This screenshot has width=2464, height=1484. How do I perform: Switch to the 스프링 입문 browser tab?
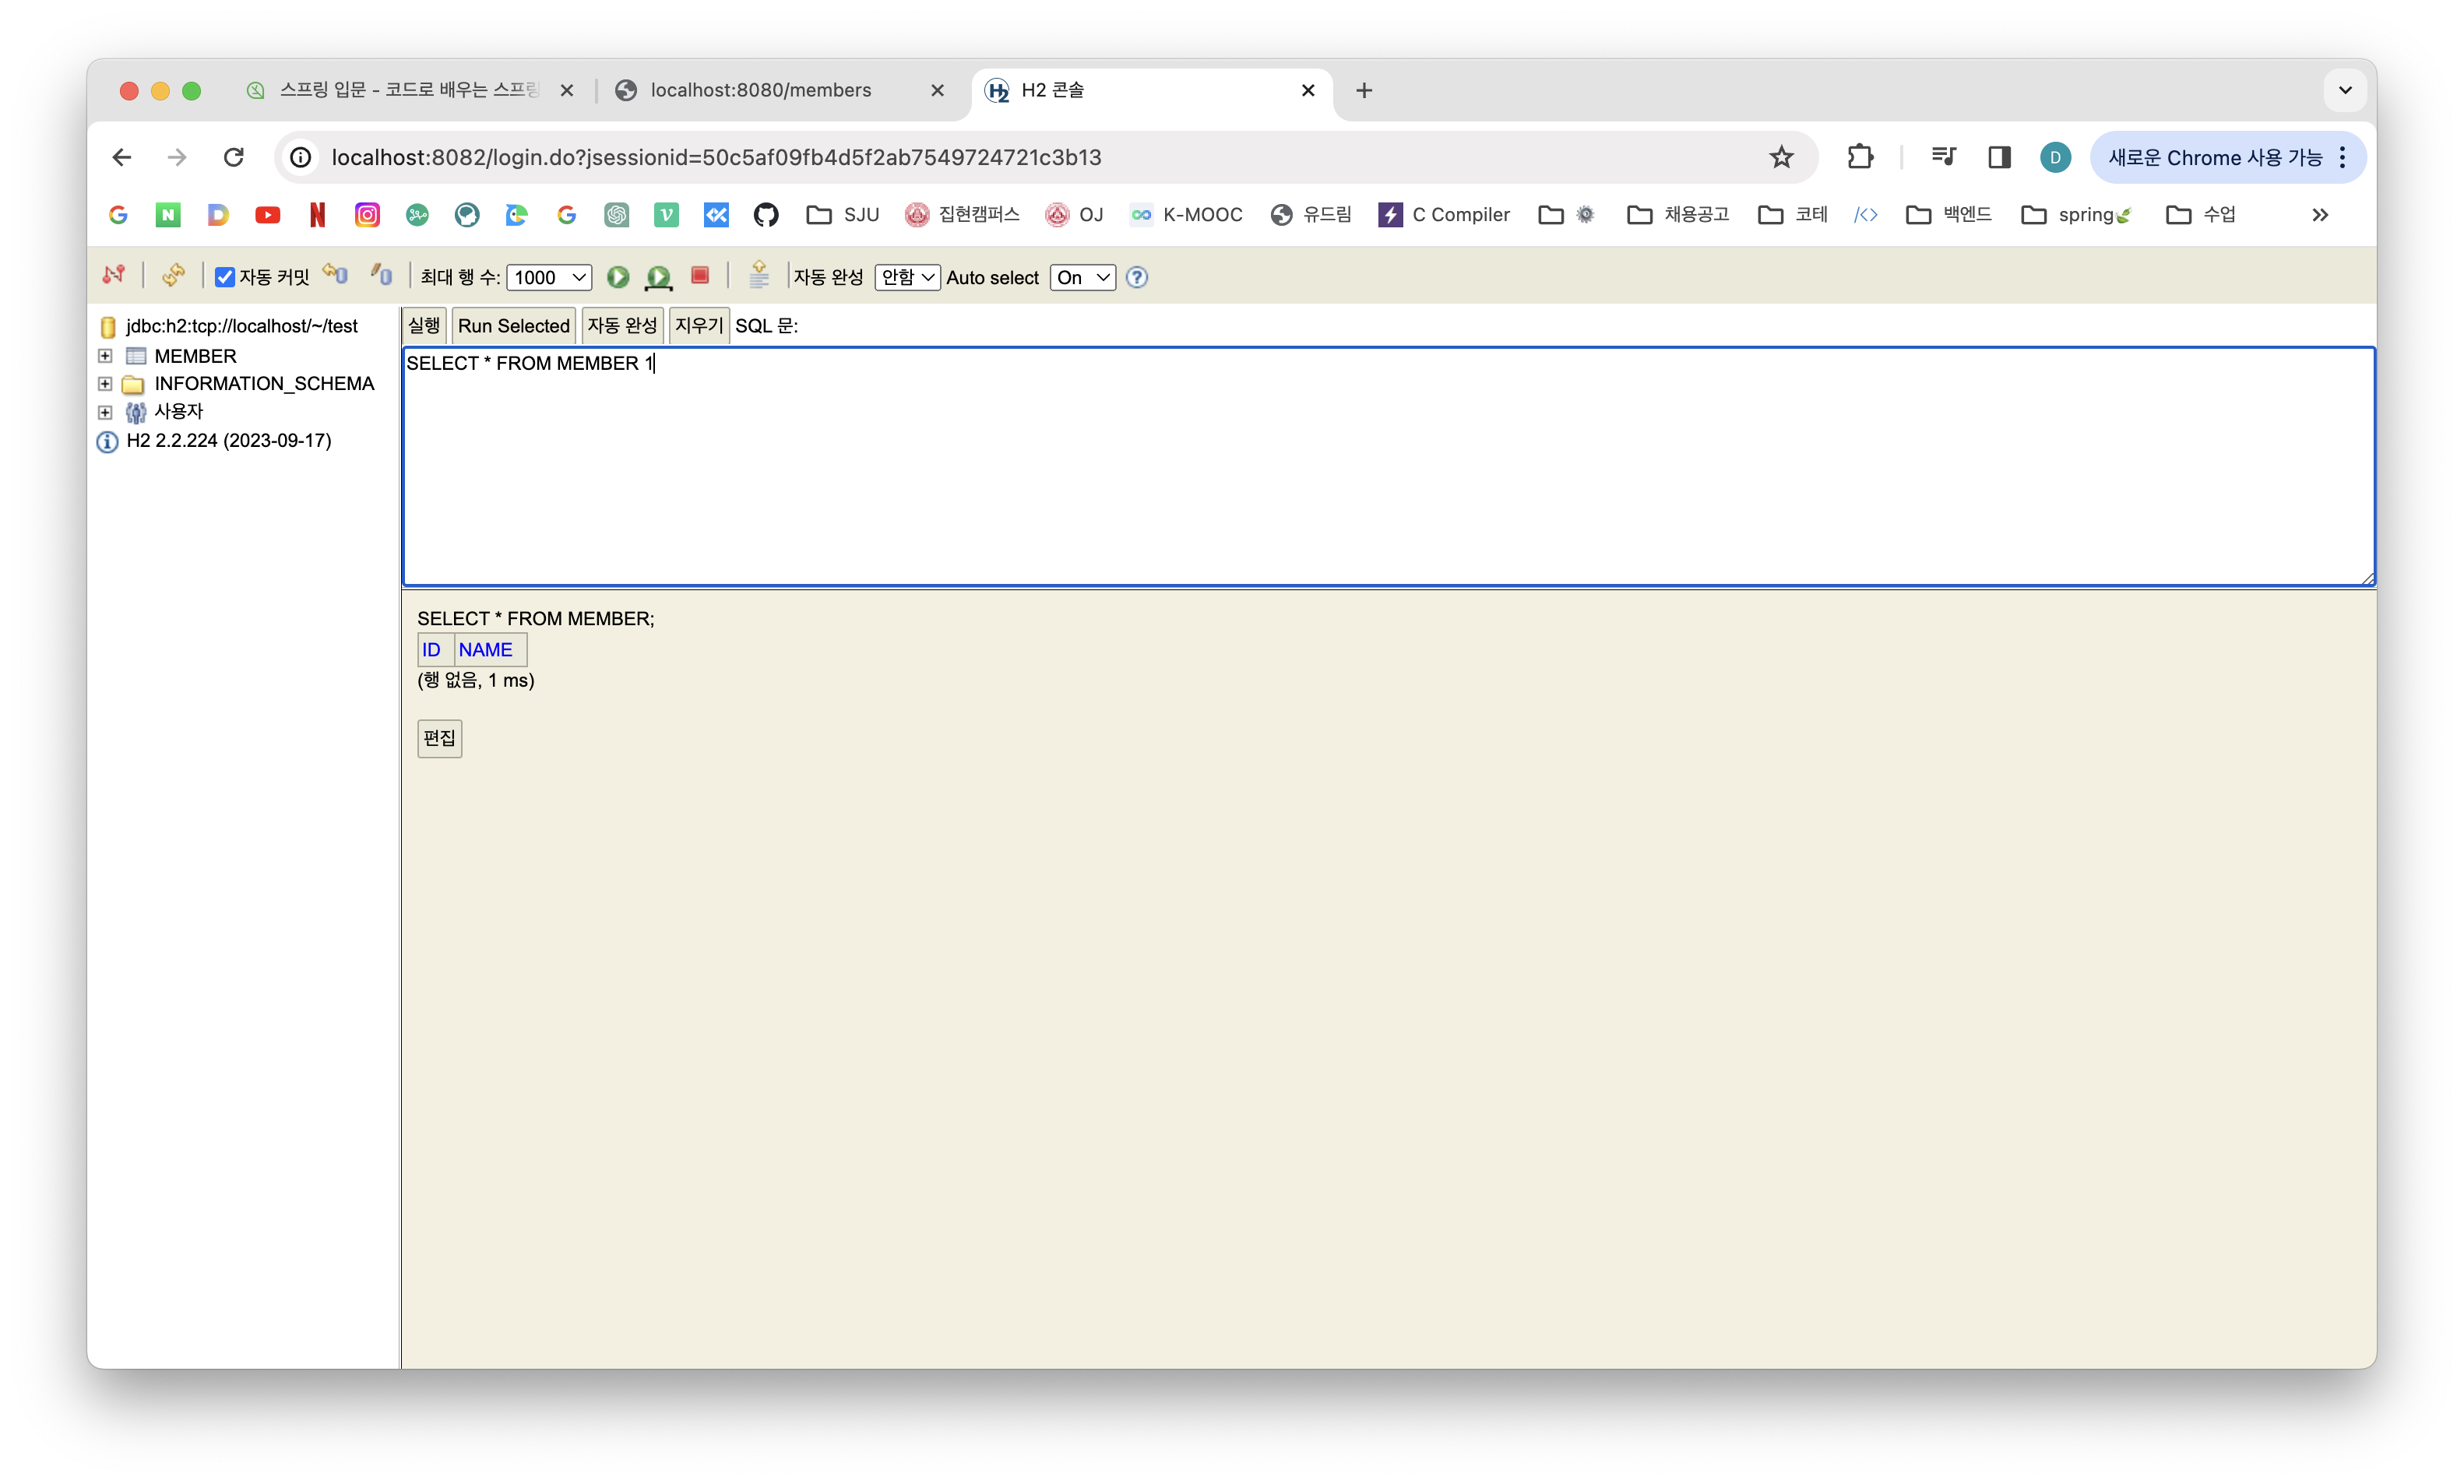(408, 90)
